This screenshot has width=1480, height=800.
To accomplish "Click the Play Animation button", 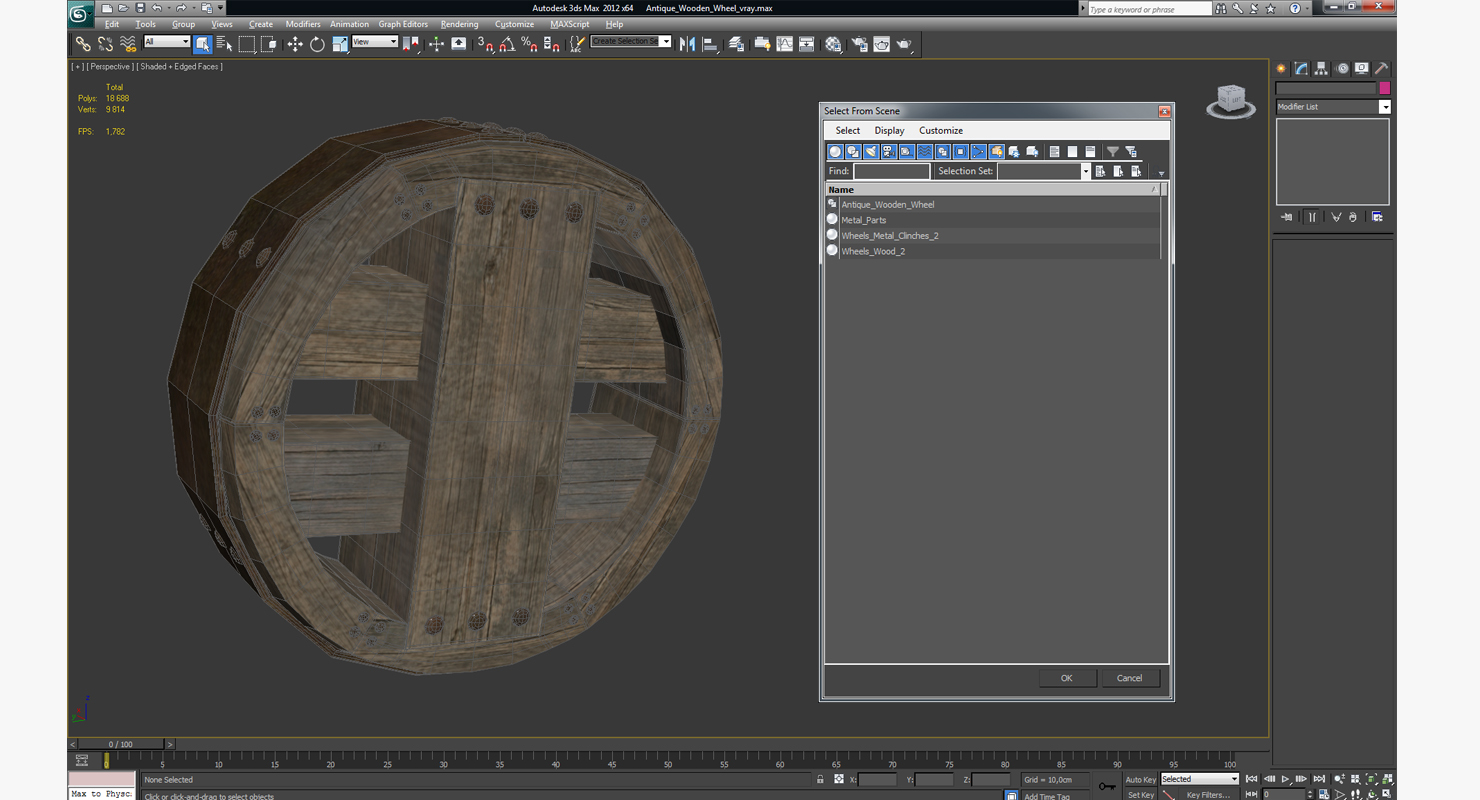I will [x=1285, y=779].
